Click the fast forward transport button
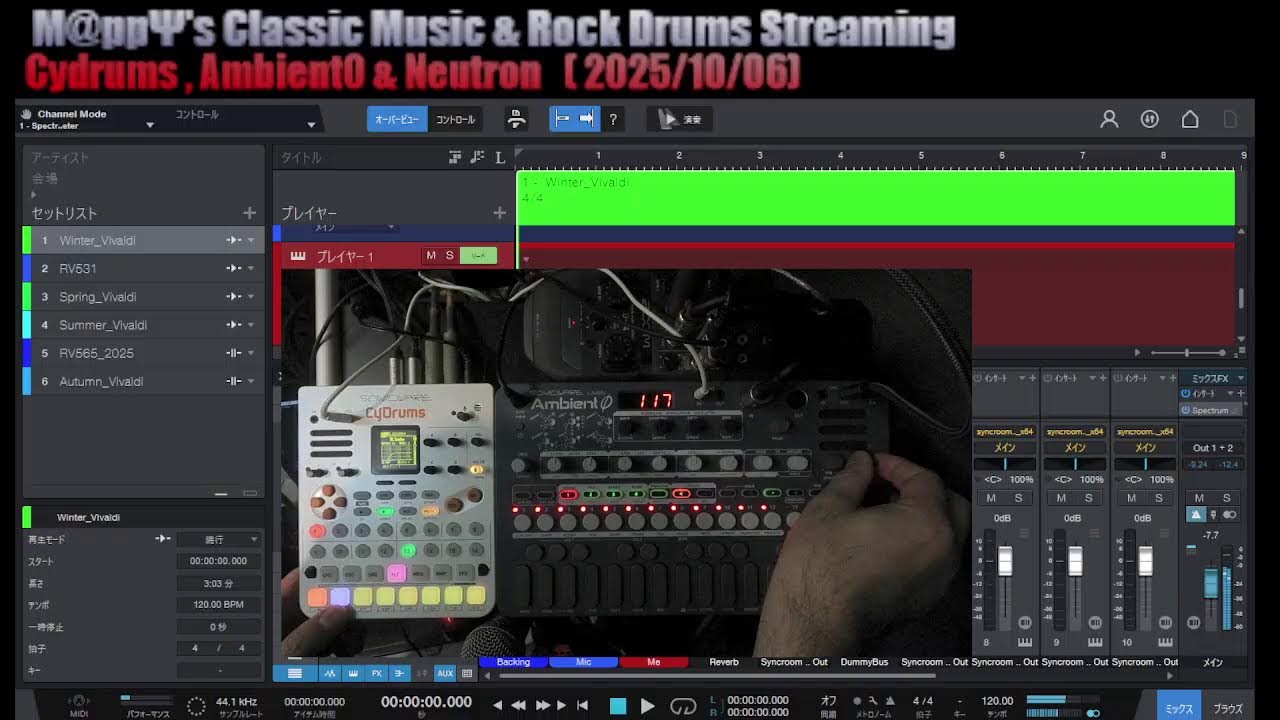The width and height of the screenshot is (1280, 720). coord(543,705)
